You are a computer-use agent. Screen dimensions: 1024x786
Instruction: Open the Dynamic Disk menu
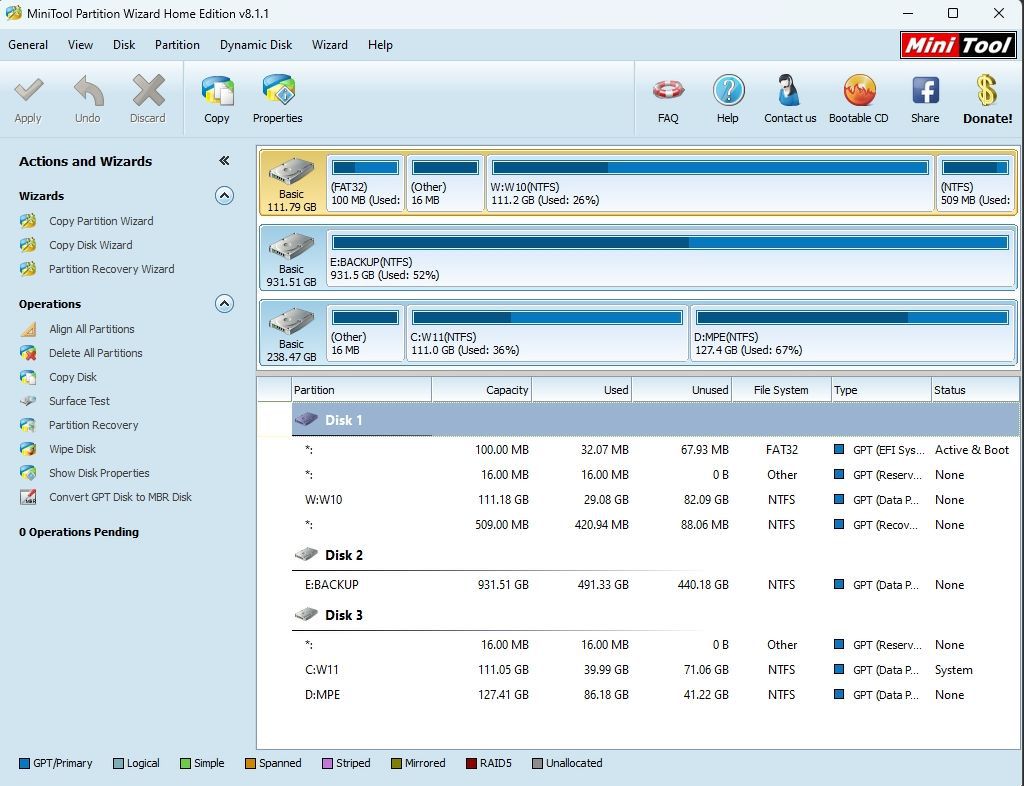(x=256, y=45)
